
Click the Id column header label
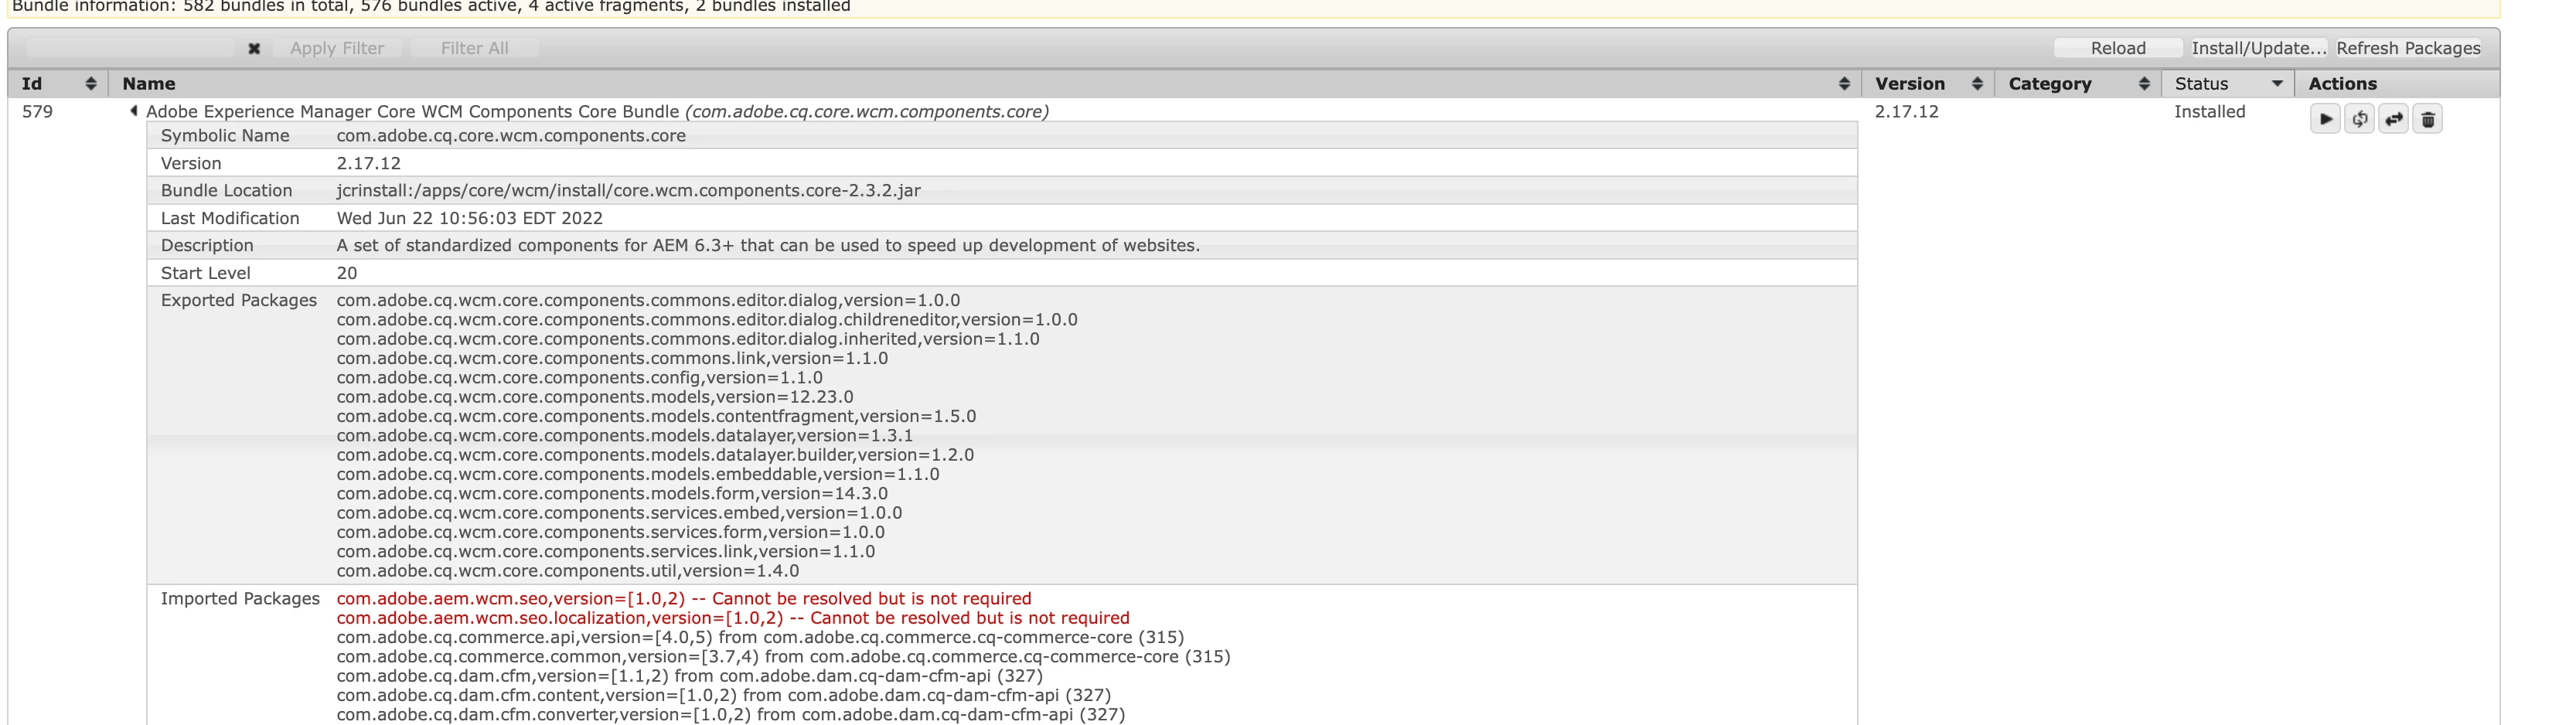click(32, 84)
